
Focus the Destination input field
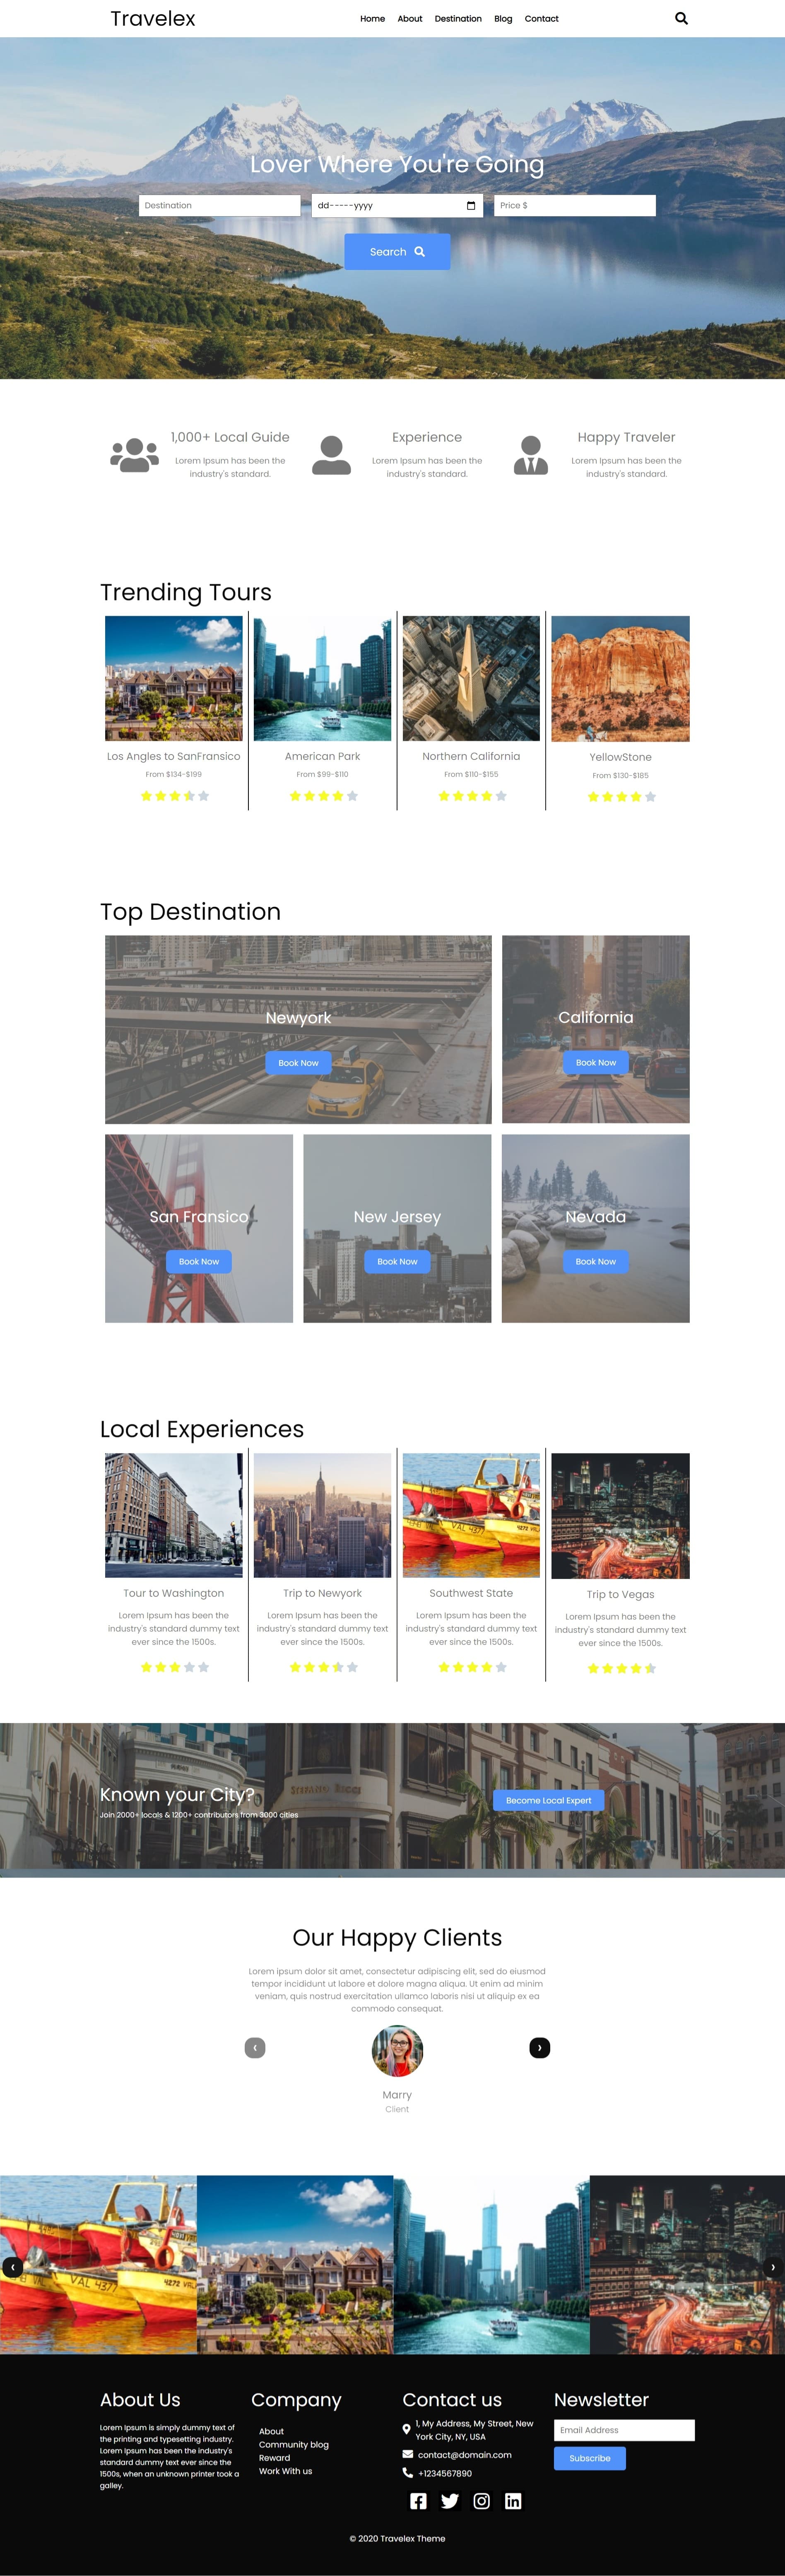point(220,206)
